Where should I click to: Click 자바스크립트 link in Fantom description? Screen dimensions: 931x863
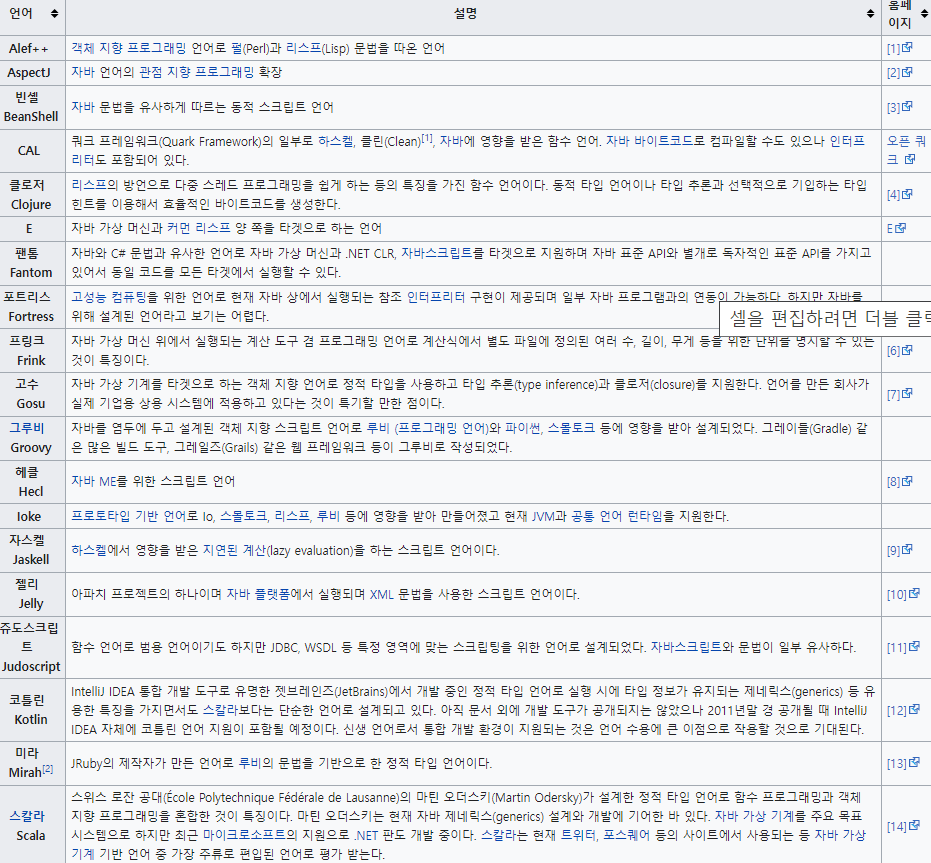[436, 253]
